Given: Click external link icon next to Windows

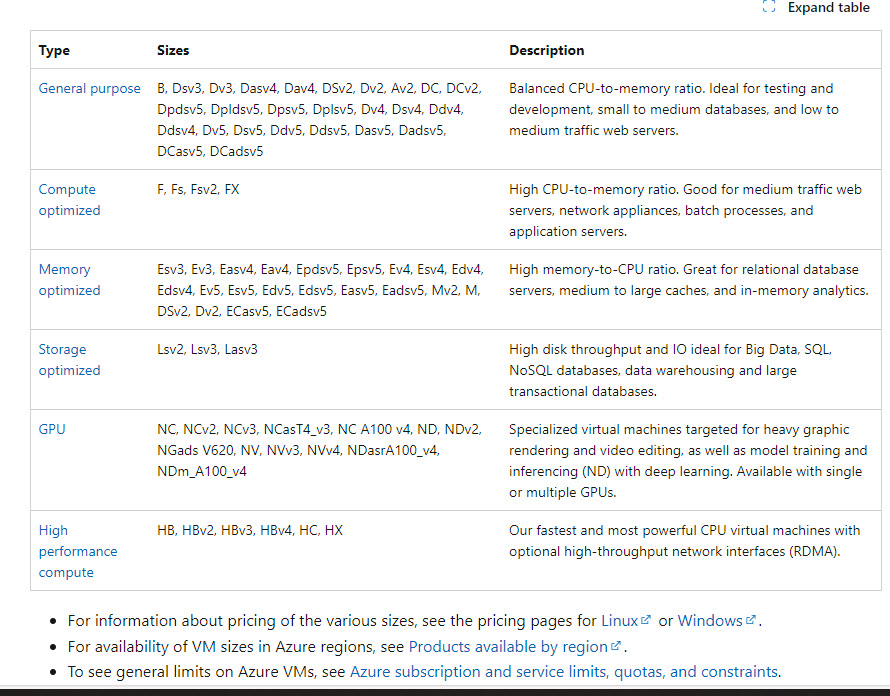Looking at the screenshot, I should (750, 620).
